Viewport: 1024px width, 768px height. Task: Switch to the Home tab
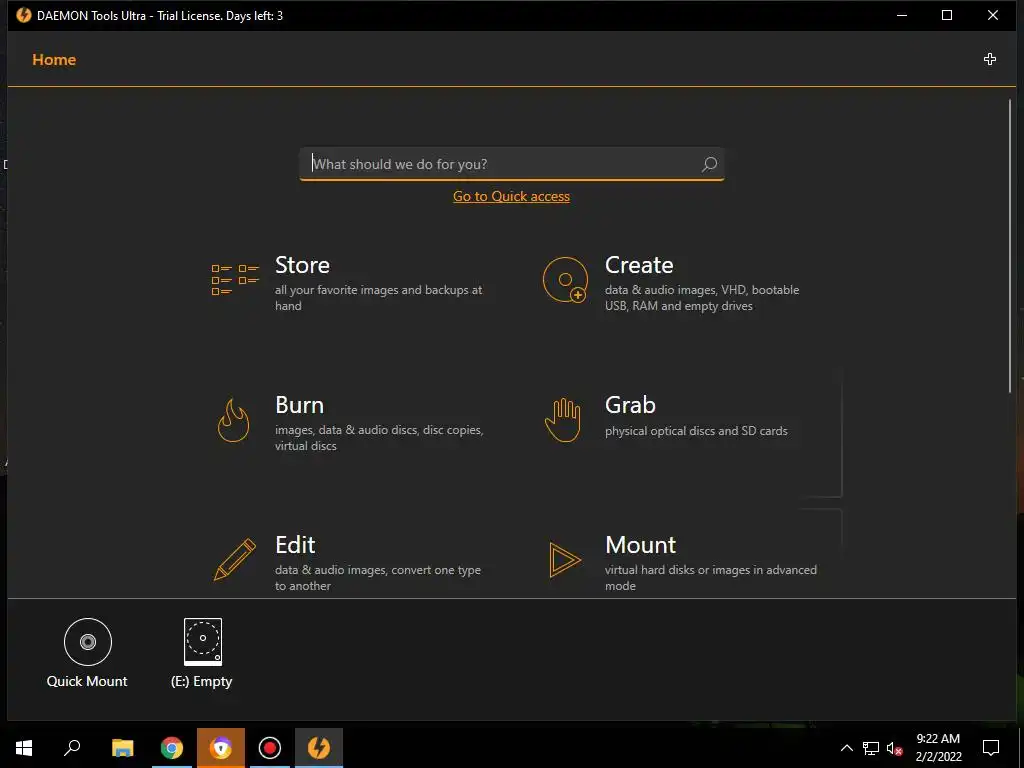coord(54,59)
